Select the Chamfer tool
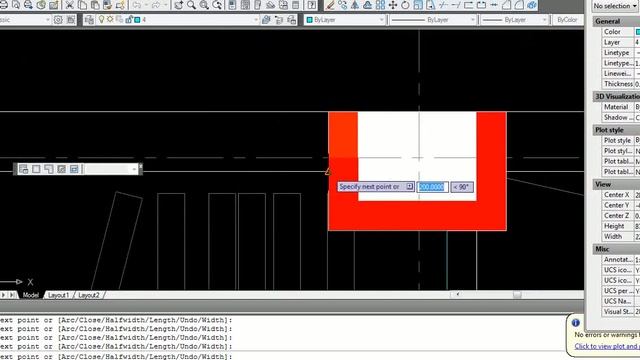Screen dimensions: 640x360 [x=506, y=5]
